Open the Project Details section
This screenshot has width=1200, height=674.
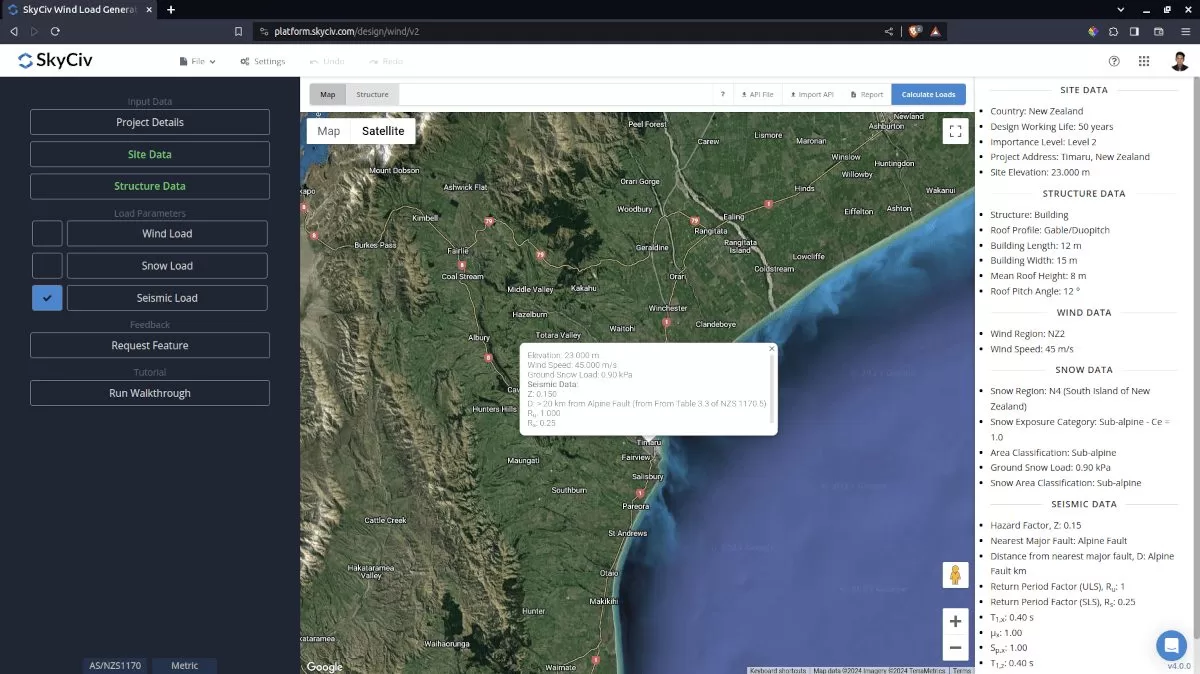[150, 122]
